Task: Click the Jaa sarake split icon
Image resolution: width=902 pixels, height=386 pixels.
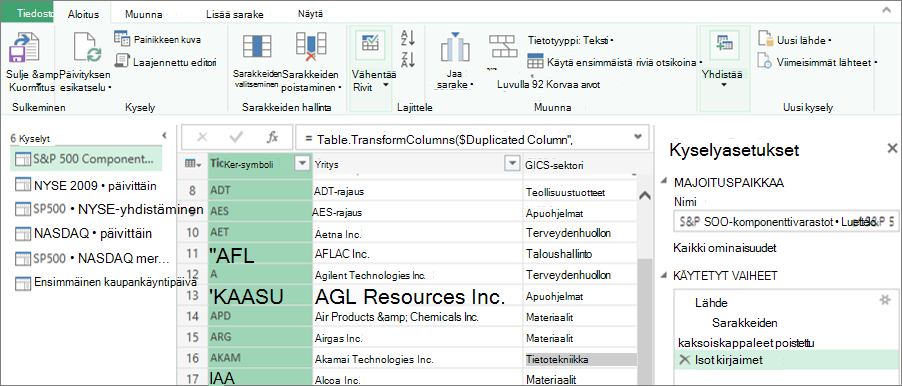Action: point(454,48)
